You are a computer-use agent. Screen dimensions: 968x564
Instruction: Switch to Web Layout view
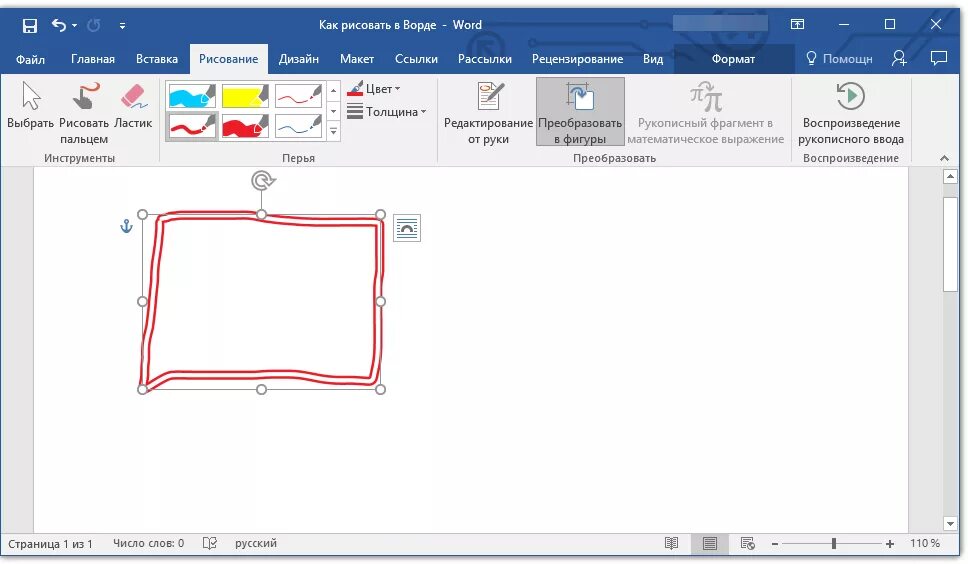pyautogui.click(x=748, y=544)
